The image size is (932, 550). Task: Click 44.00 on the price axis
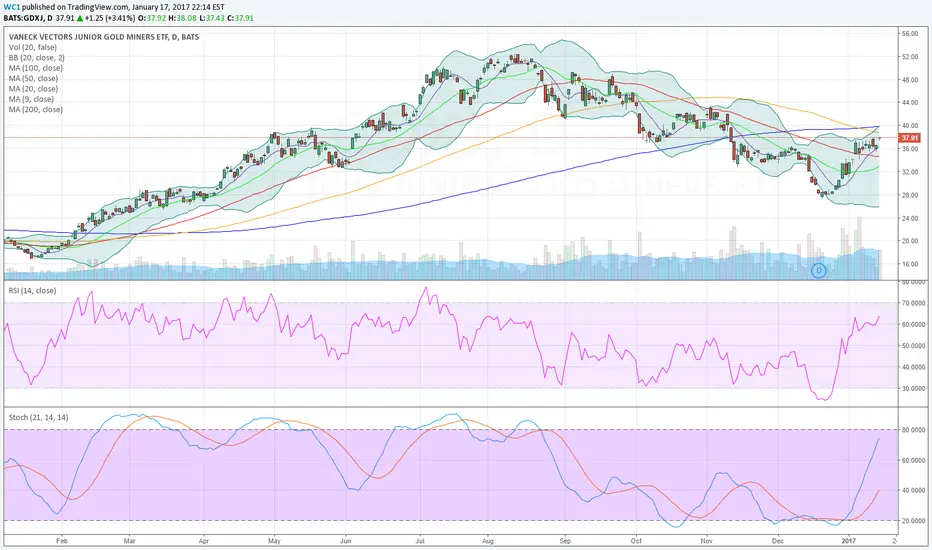click(909, 103)
